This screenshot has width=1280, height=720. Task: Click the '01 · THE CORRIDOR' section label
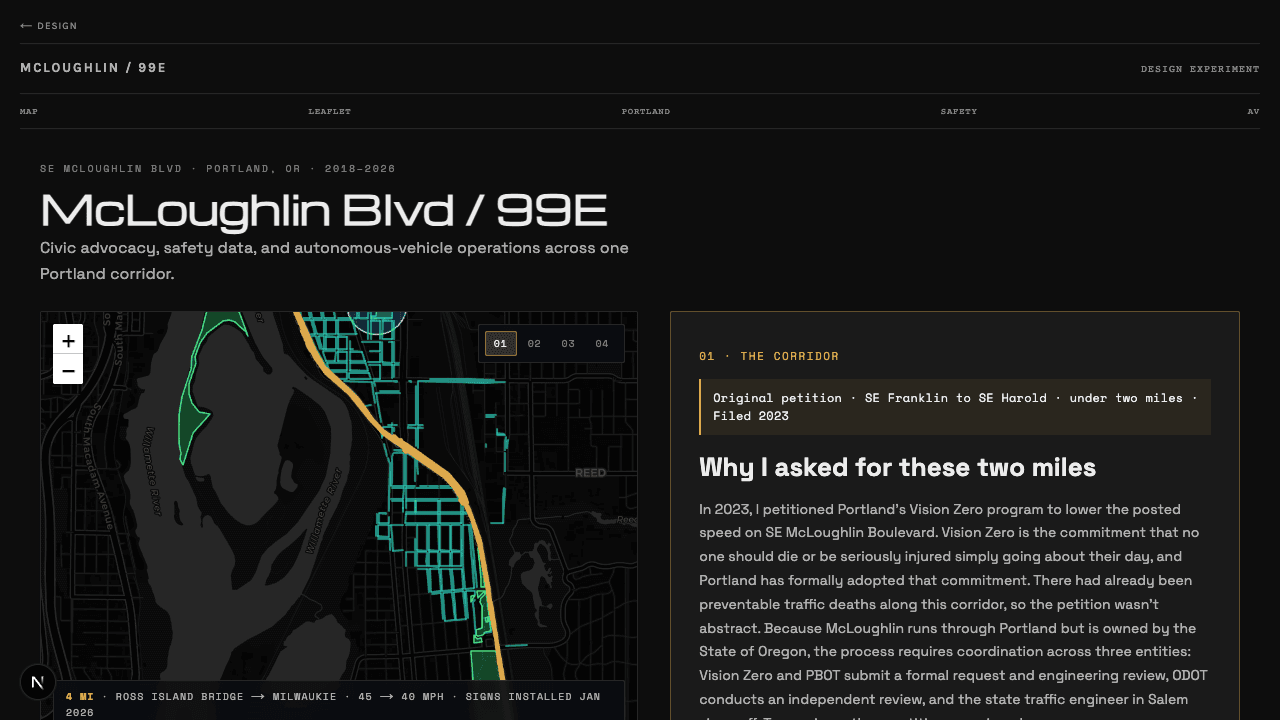click(769, 356)
